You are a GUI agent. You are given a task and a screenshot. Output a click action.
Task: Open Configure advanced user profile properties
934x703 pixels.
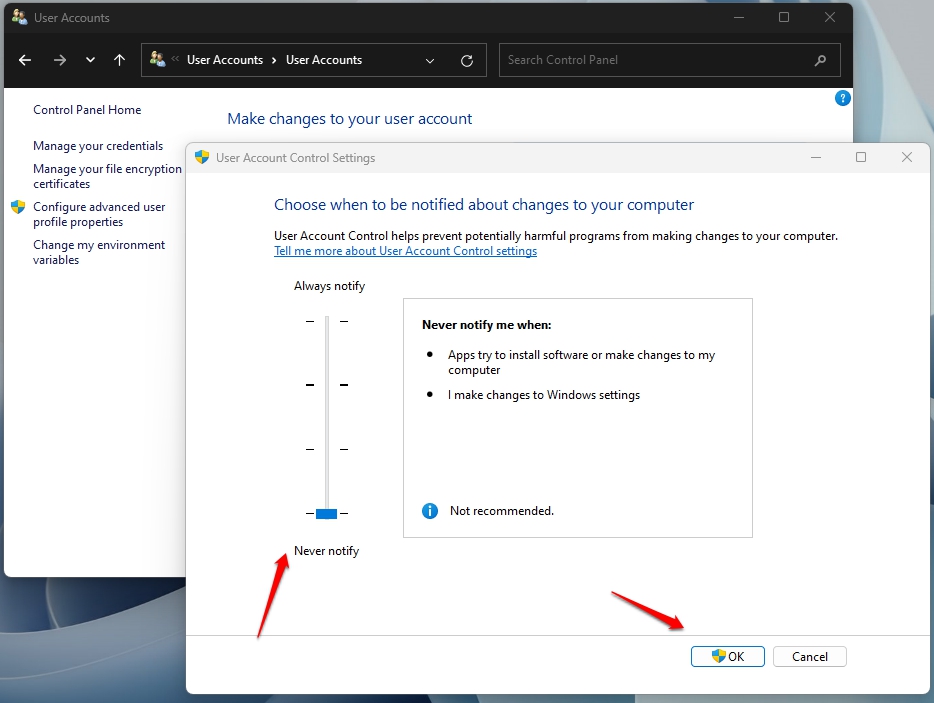pos(99,214)
